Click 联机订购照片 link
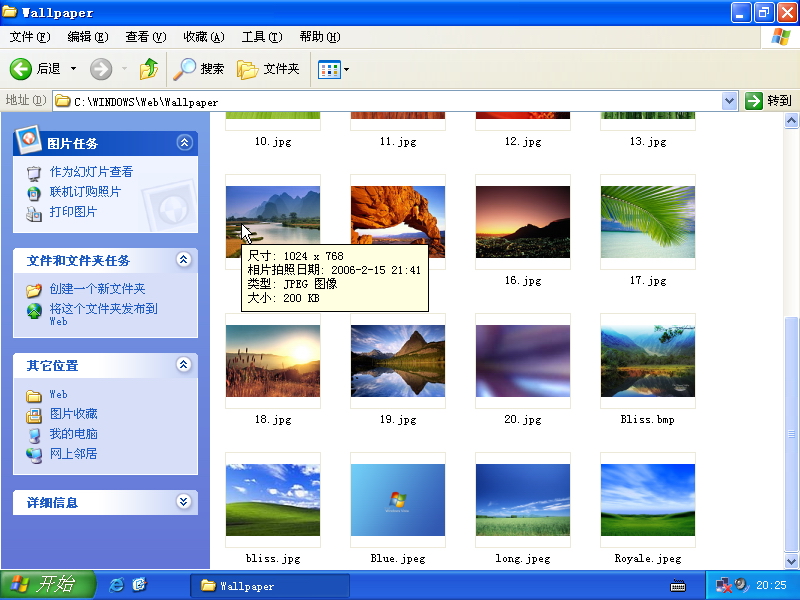 [85, 192]
